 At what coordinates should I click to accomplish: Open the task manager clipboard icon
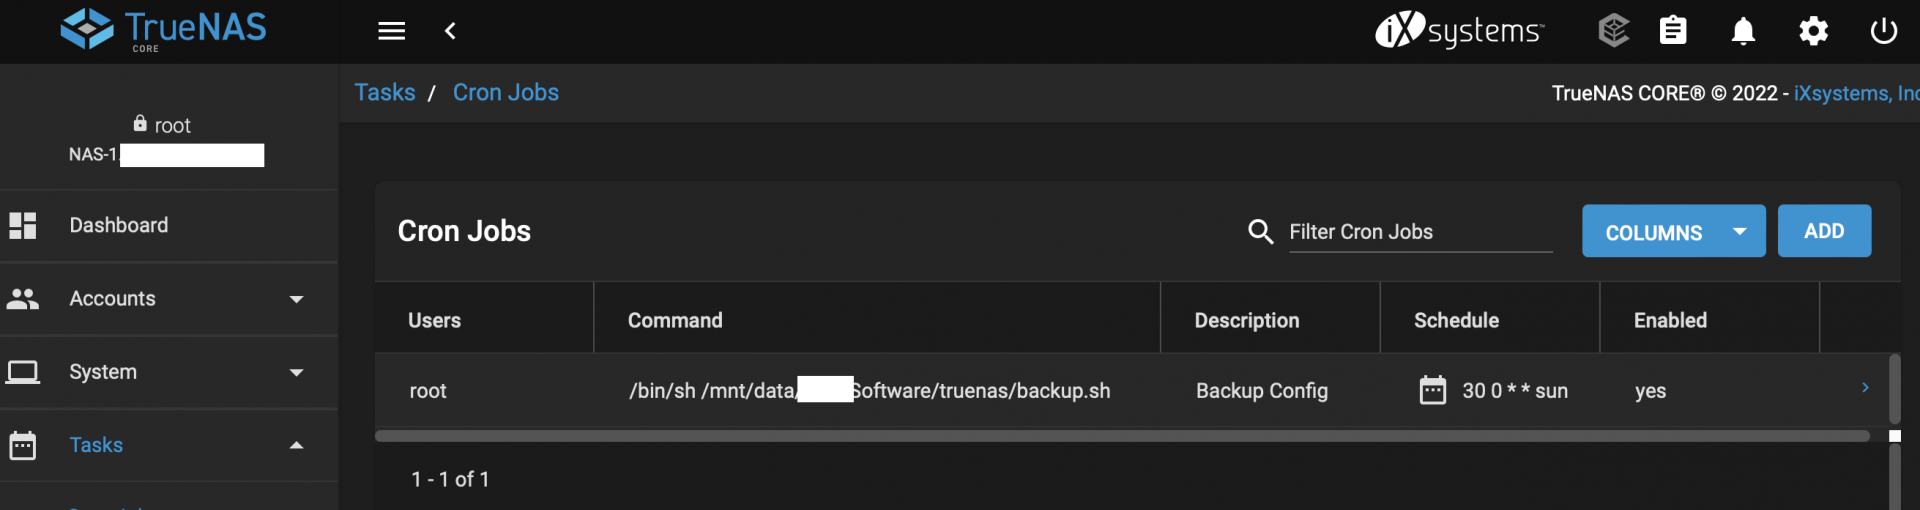click(x=1673, y=31)
